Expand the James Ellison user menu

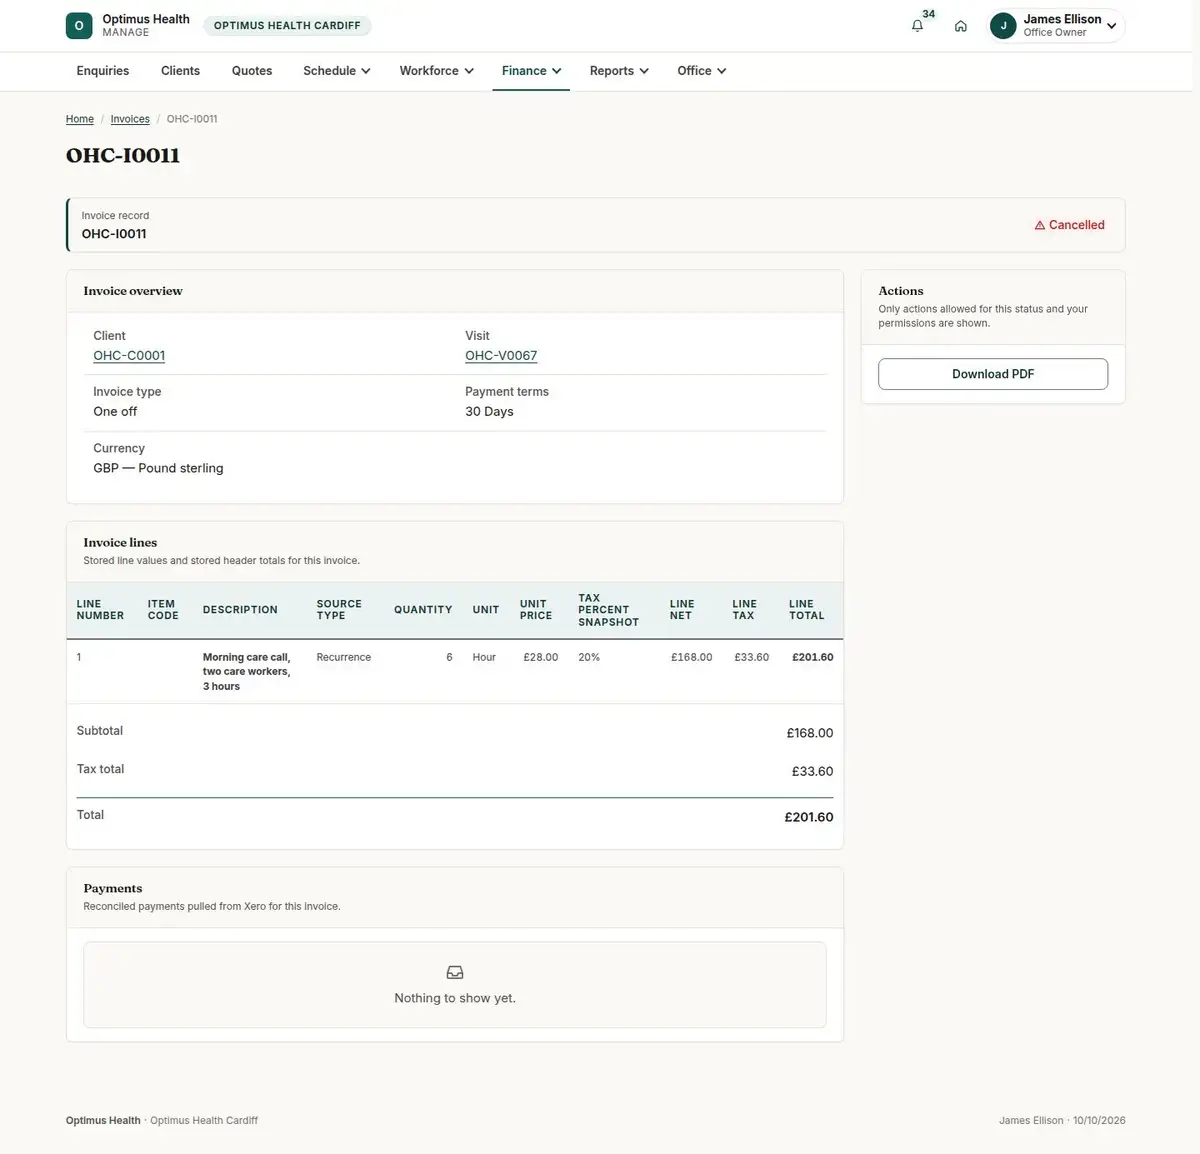pos(1057,26)
